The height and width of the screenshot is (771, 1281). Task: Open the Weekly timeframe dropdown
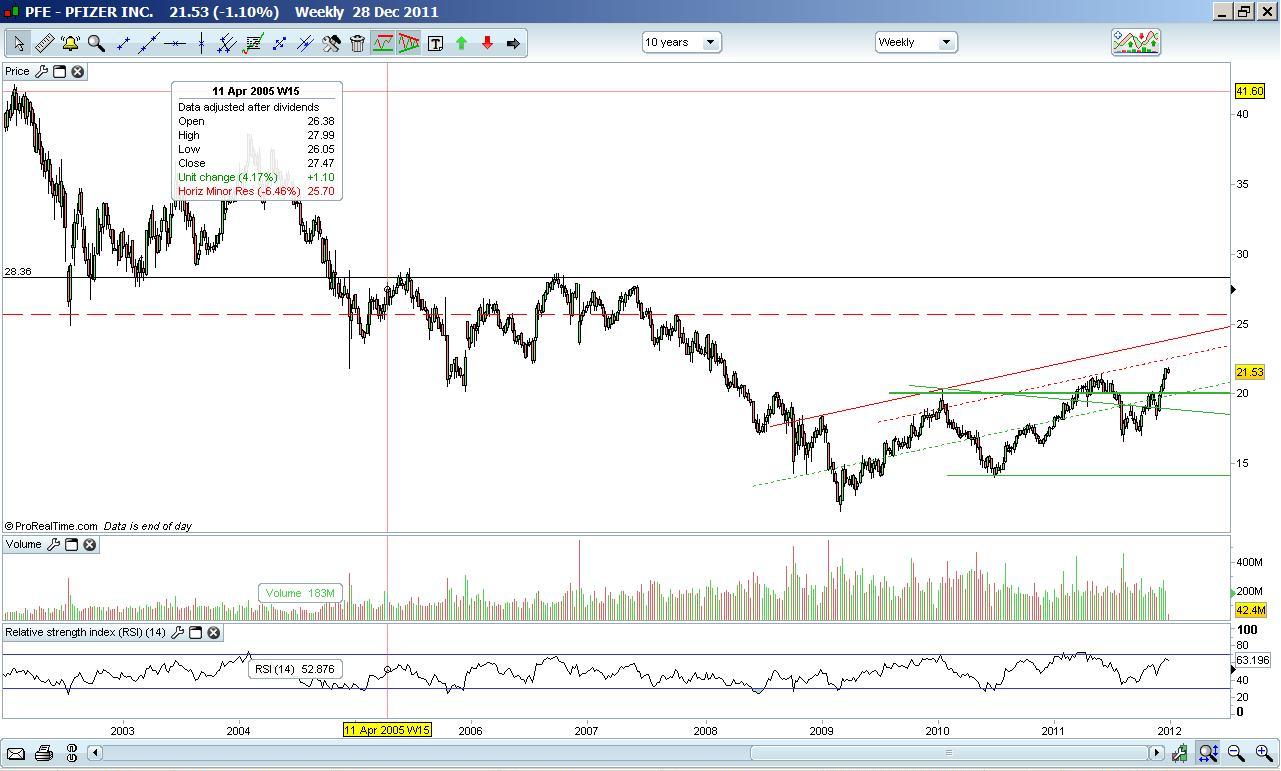click(916, 42)
